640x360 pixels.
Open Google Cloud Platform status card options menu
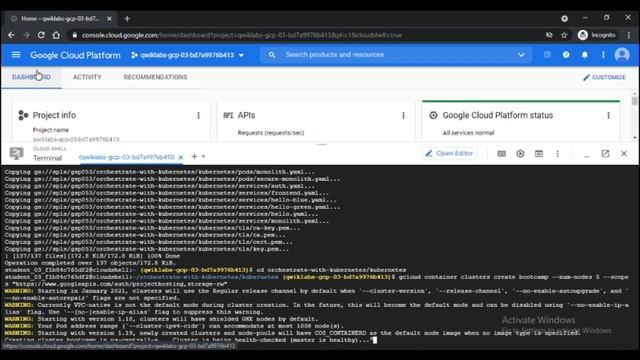click(608, 116)
